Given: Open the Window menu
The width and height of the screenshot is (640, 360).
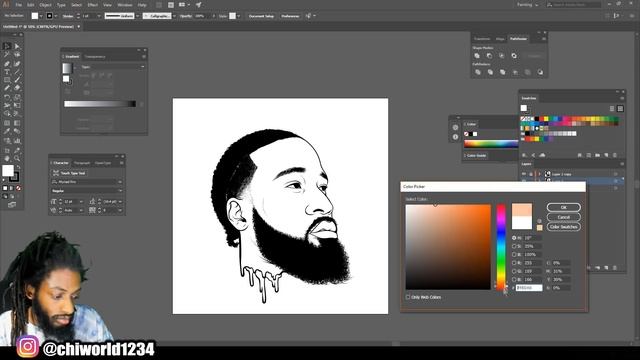Looking at the screenshot, I should [x=124, y=5].
